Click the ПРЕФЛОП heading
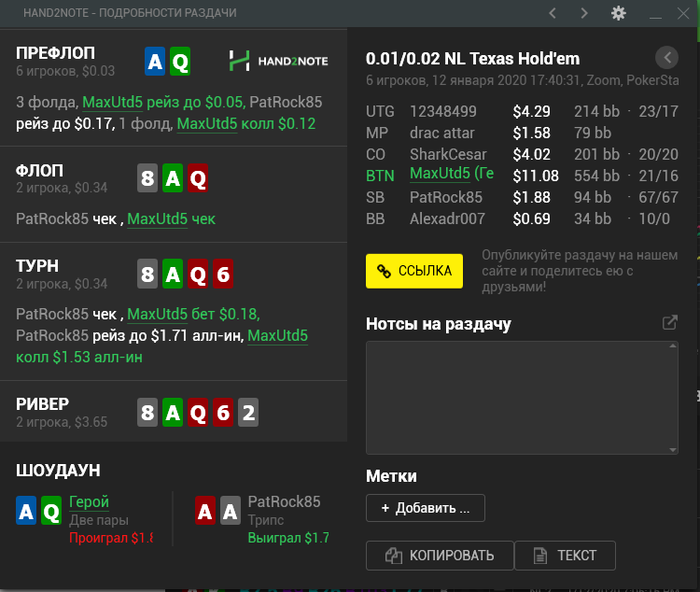 pos(55,53)
